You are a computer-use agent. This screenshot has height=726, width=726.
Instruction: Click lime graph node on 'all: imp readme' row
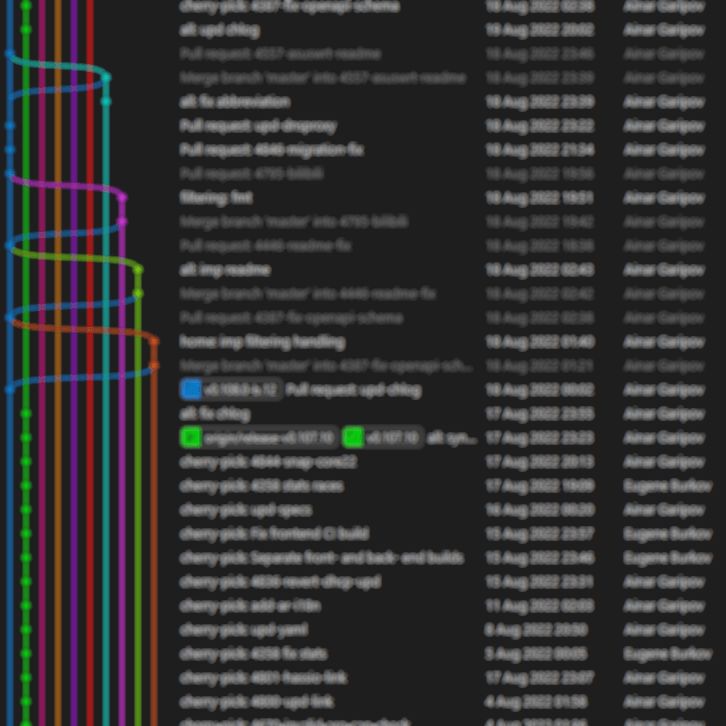click(x=138, y=269)
